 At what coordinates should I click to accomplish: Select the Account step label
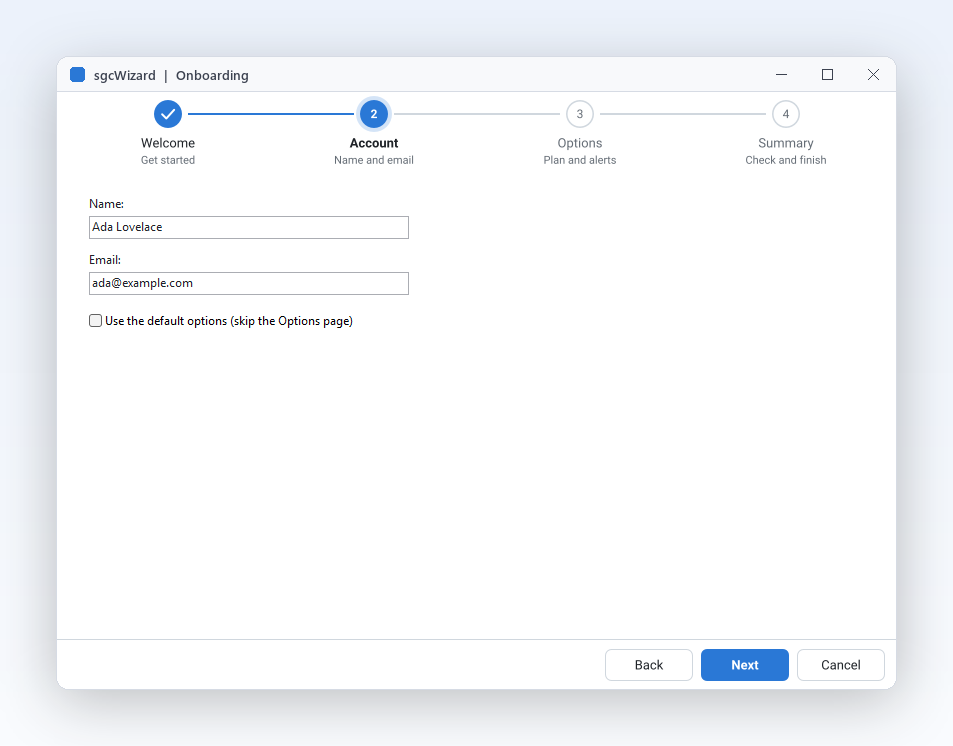(x=374, y=143)
